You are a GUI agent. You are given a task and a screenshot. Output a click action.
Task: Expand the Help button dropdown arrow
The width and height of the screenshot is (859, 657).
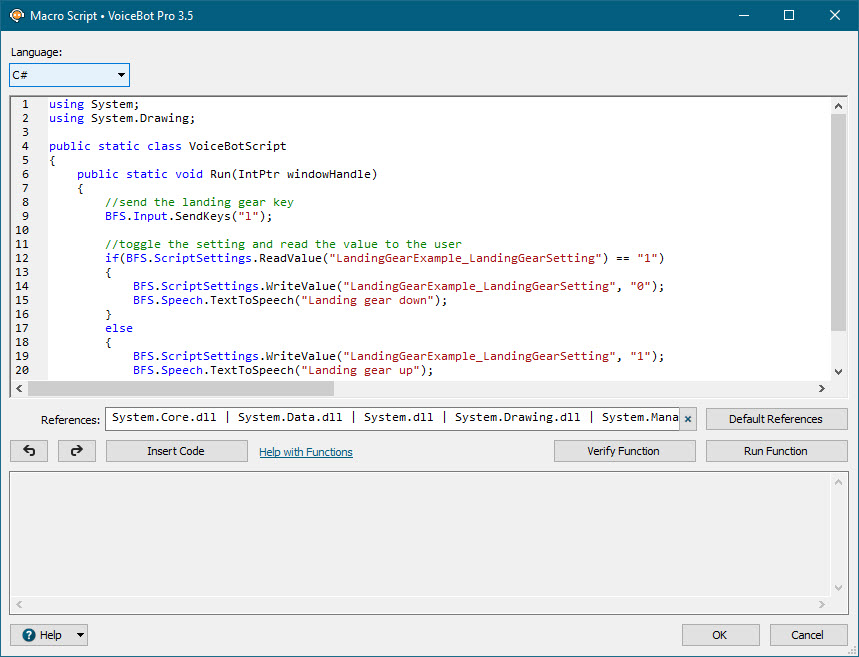(81, 635)
